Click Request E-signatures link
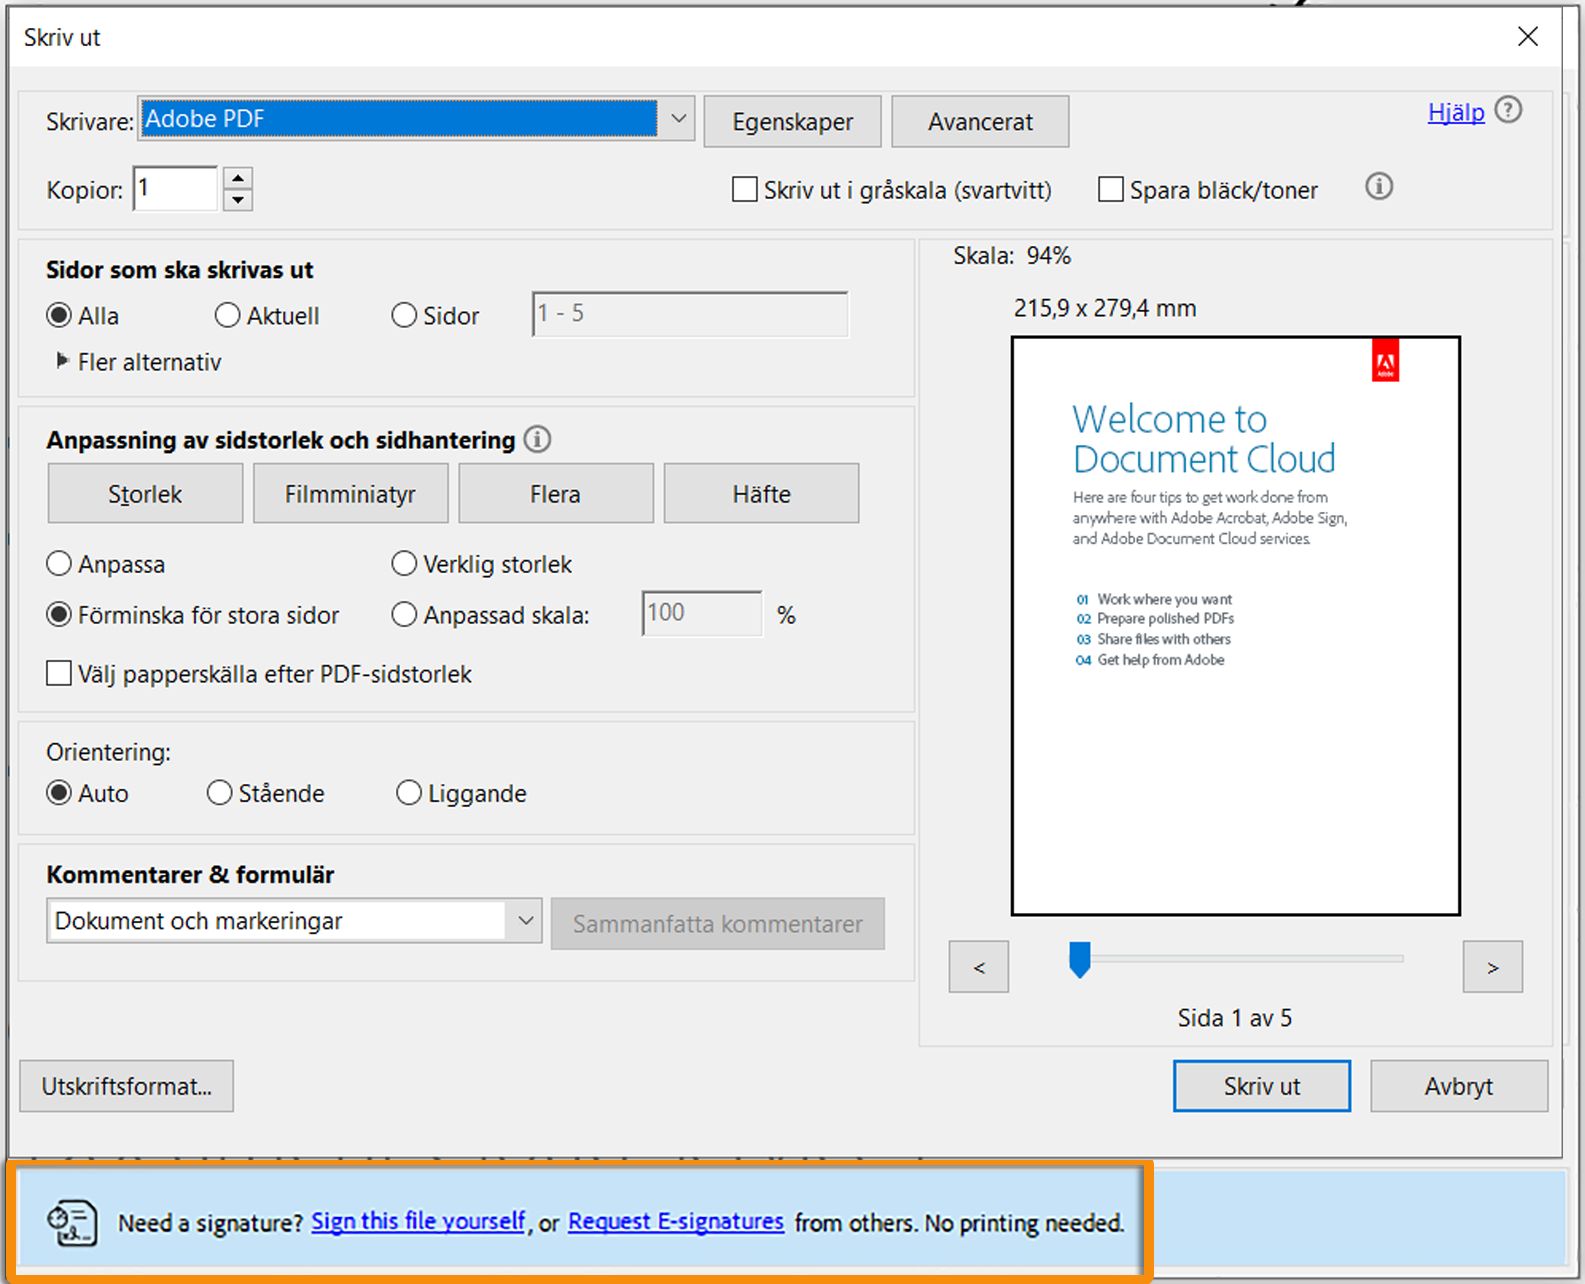 pyautogui.click(x=676, y=1221)
